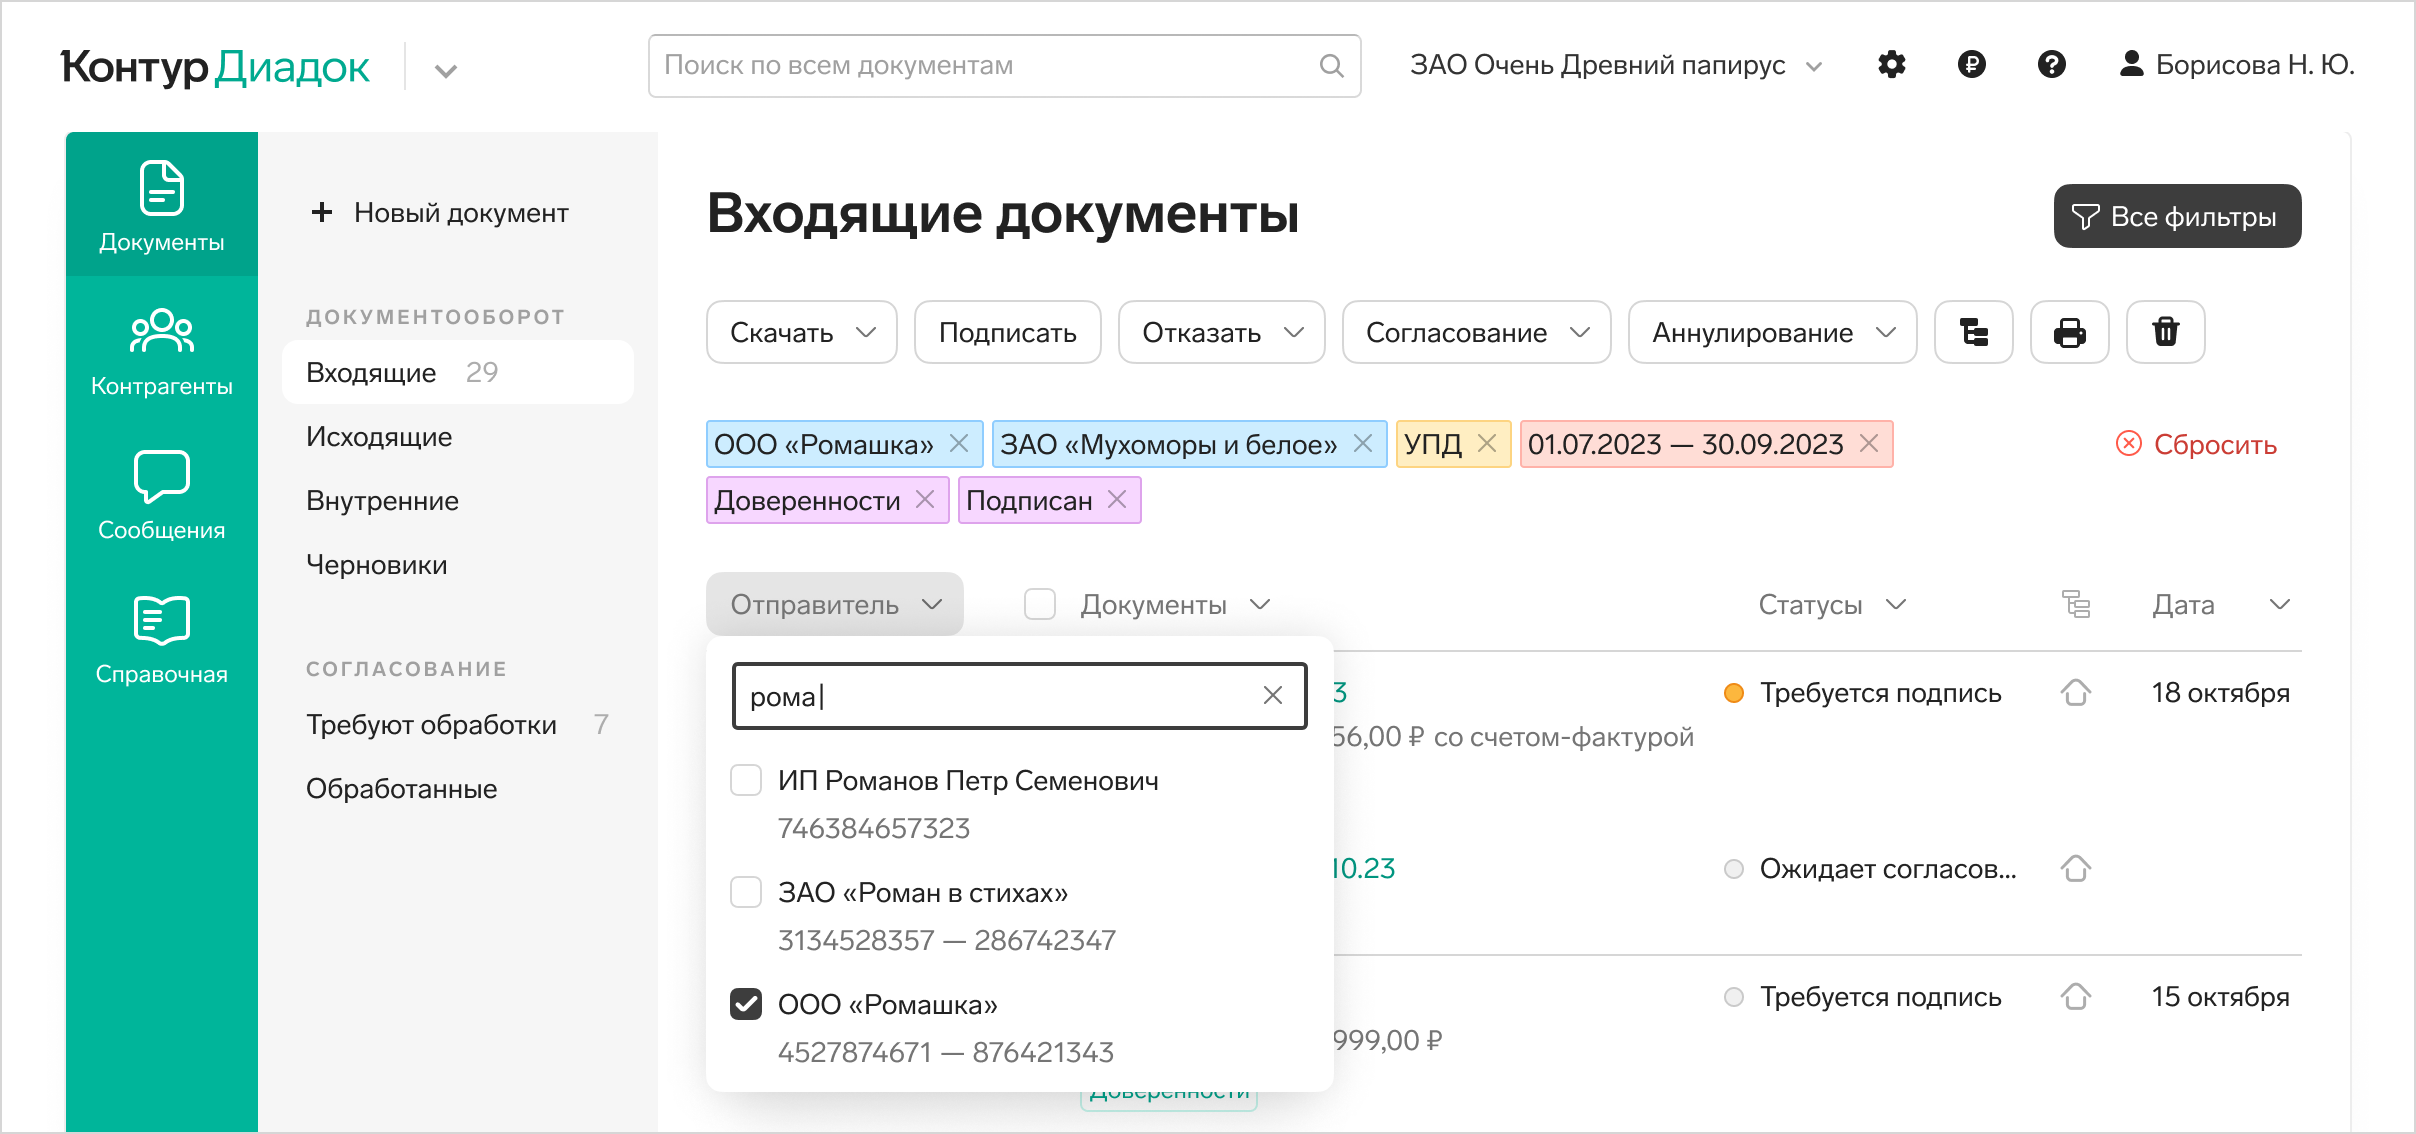Go to Внутренние folder

click(382, 500)
